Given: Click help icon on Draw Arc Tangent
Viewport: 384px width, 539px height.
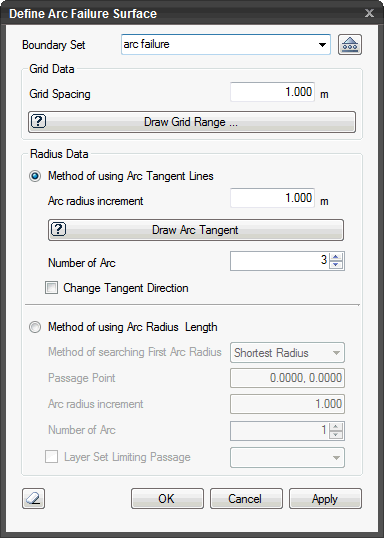Looking at the screenshot, I should [58, 229].
